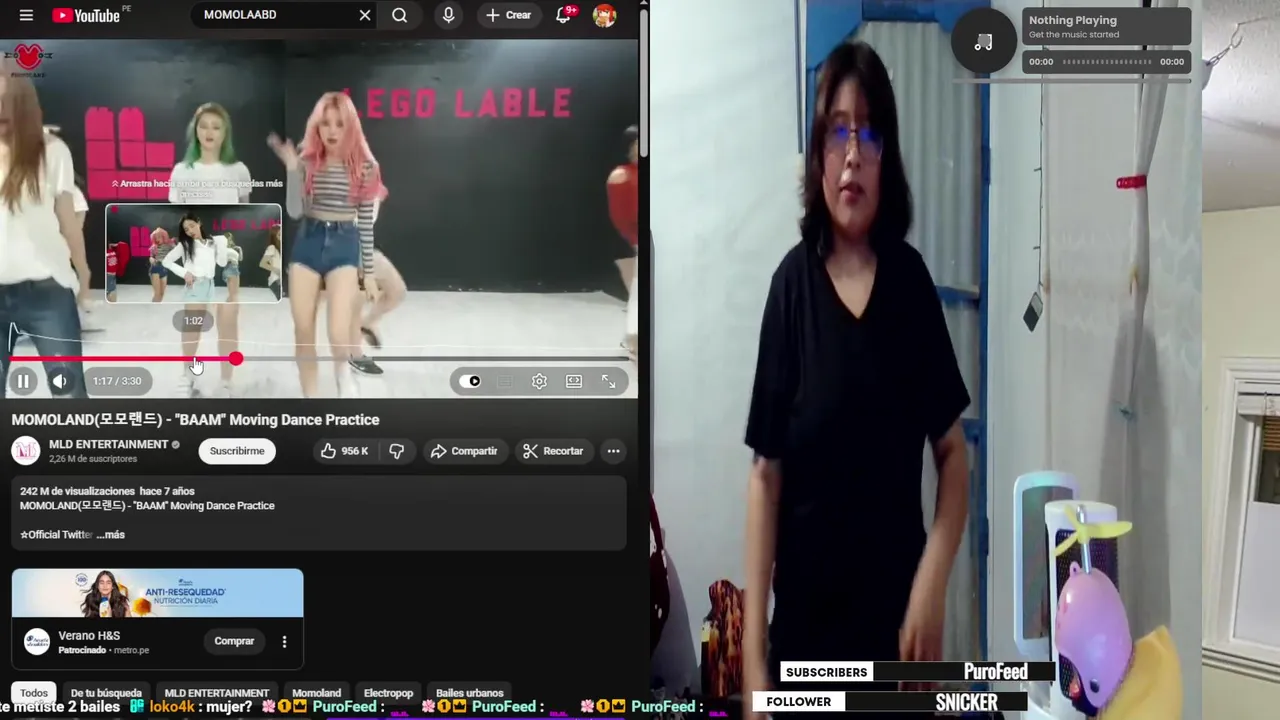Open the Crear create menu
The image size is (1280, 720).
509,15
